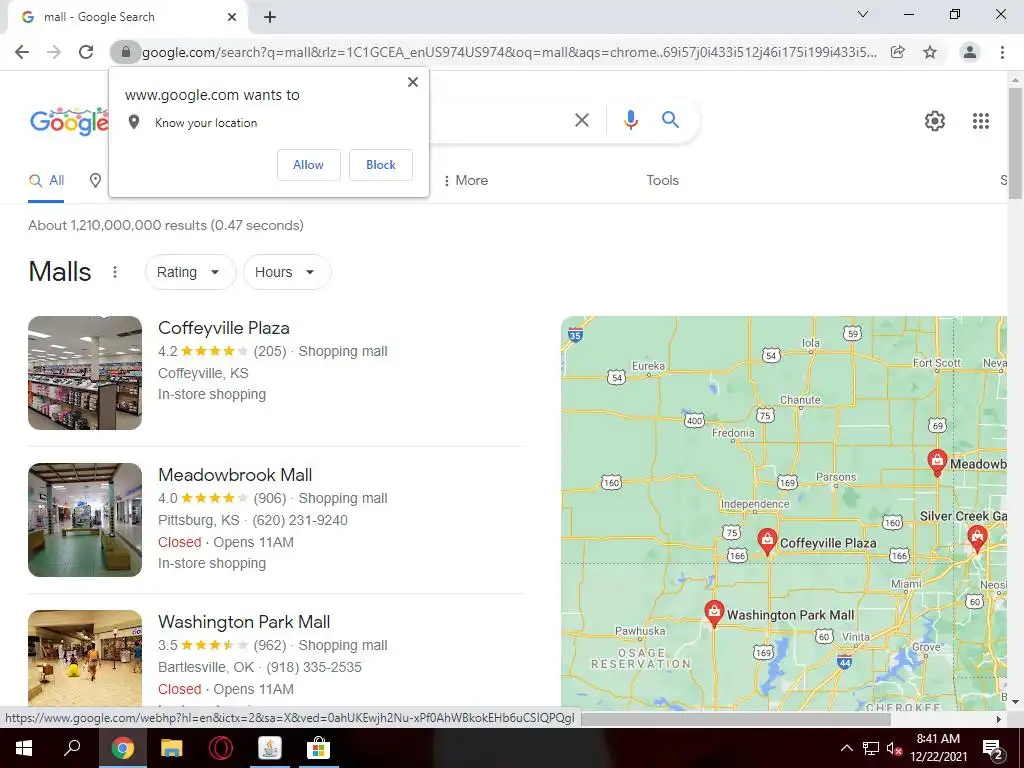Click the padlock site info icon
Viewport: 1024px width, 768px height.
pos(126,52)
